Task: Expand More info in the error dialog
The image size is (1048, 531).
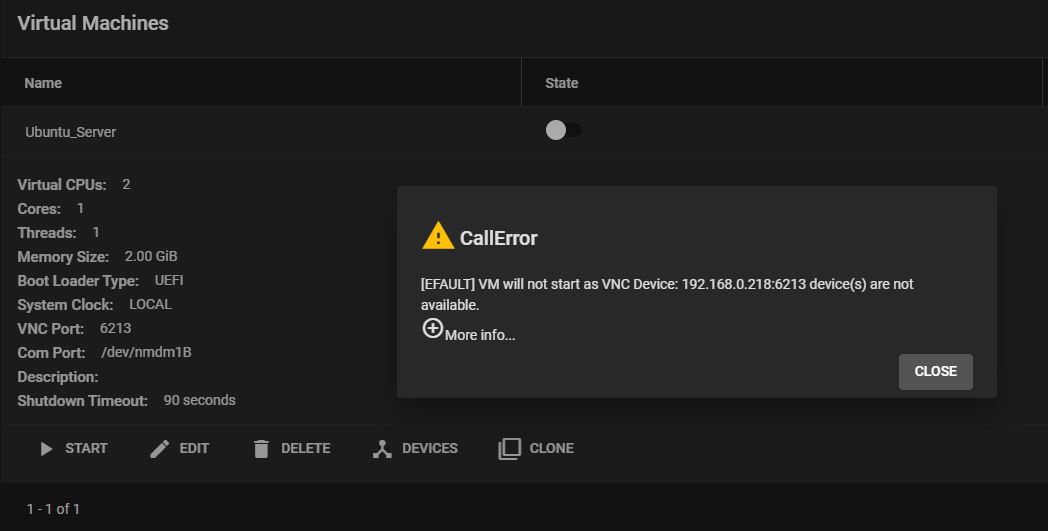Action: click(469, 331)
